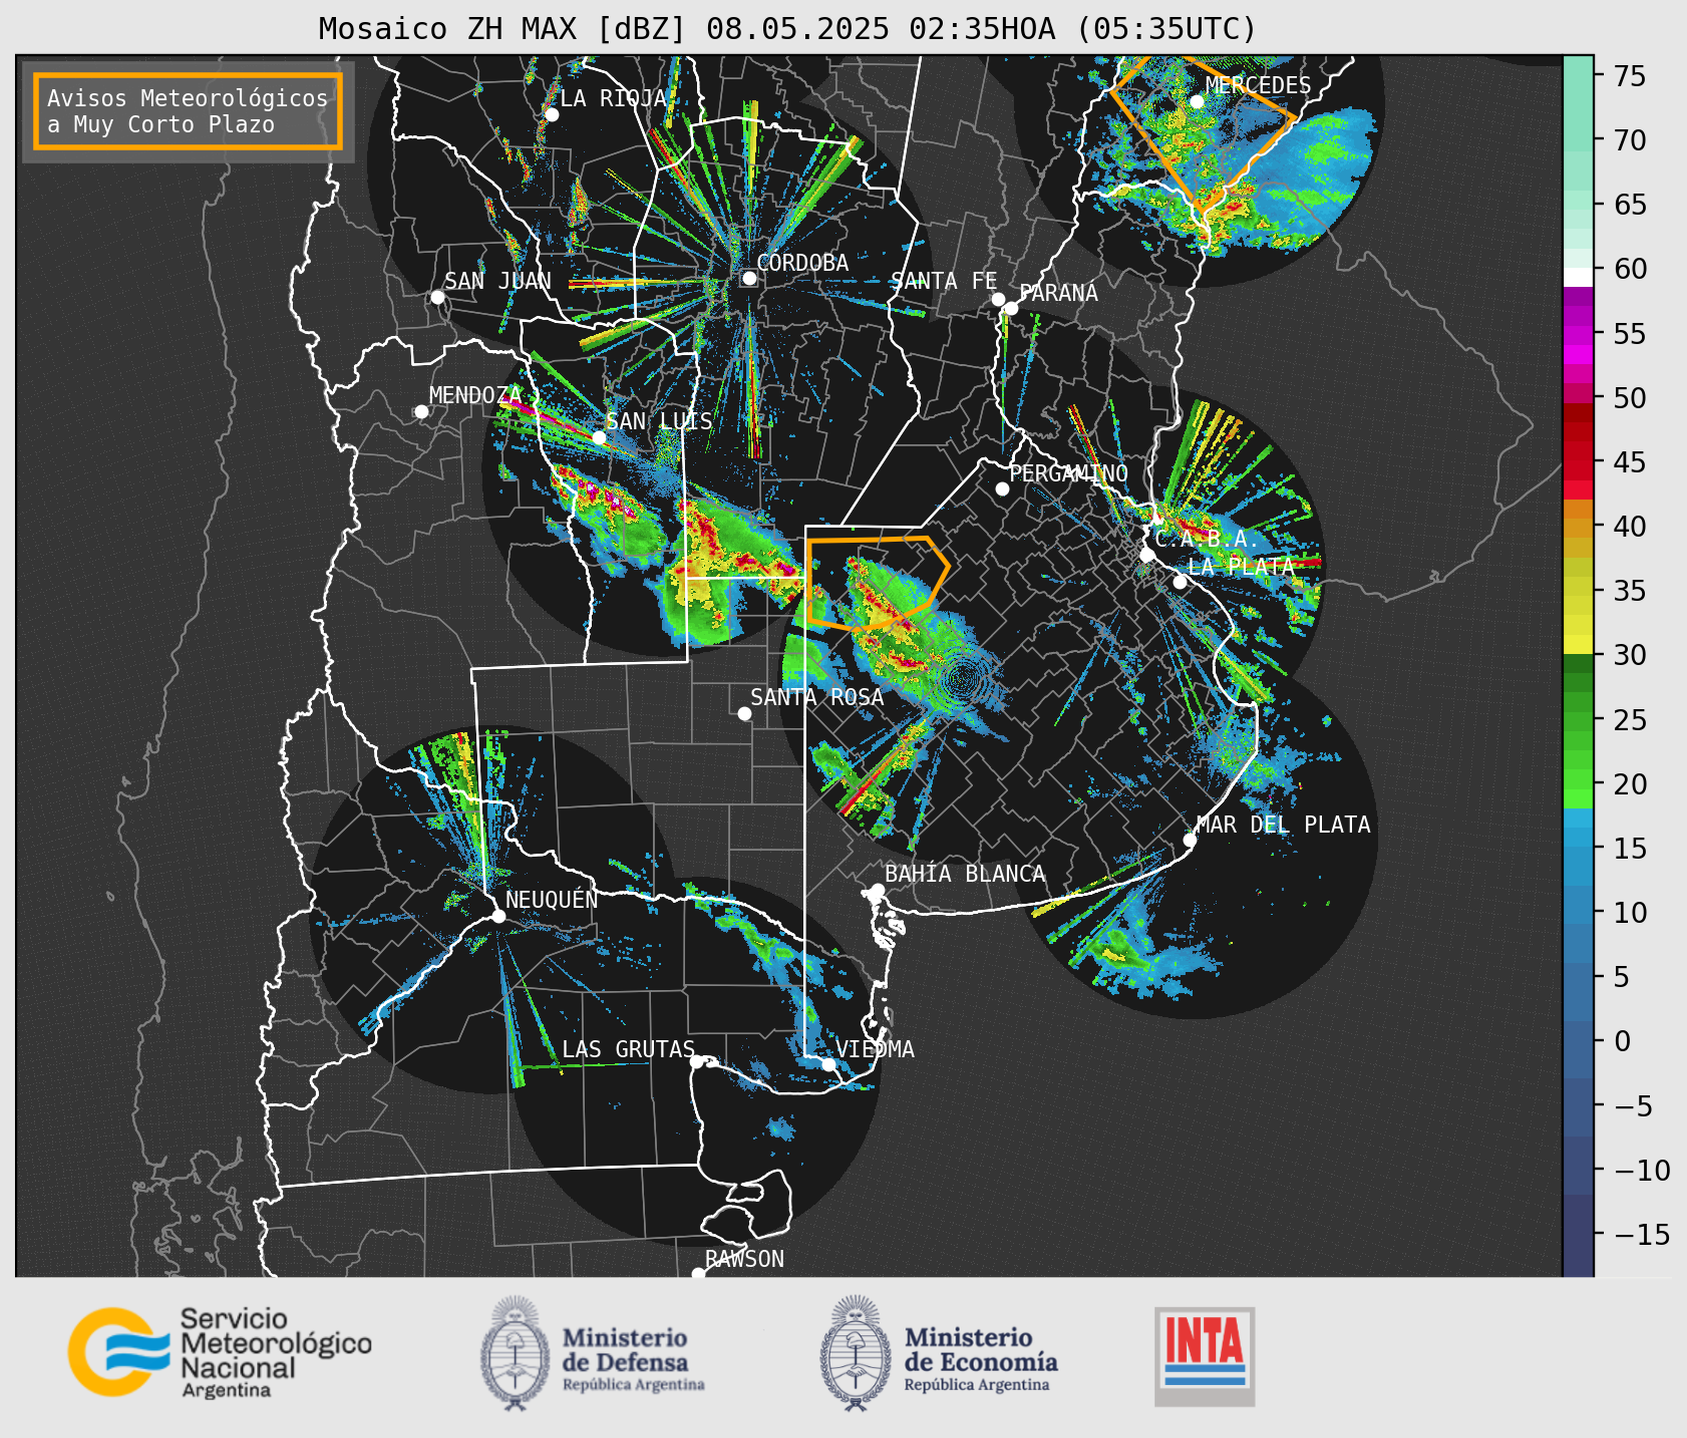Click the Mar del Plata marker dot
This screenshot has width=1687, height=1438.
(x=1190, y=840)
